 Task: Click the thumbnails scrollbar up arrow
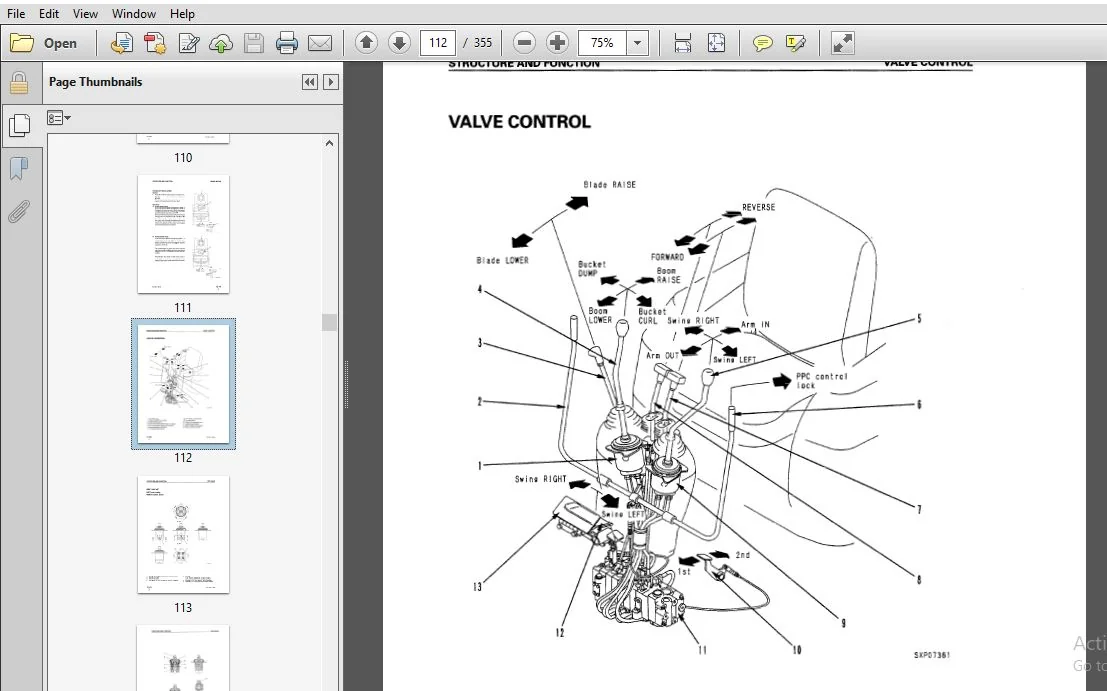329,143
